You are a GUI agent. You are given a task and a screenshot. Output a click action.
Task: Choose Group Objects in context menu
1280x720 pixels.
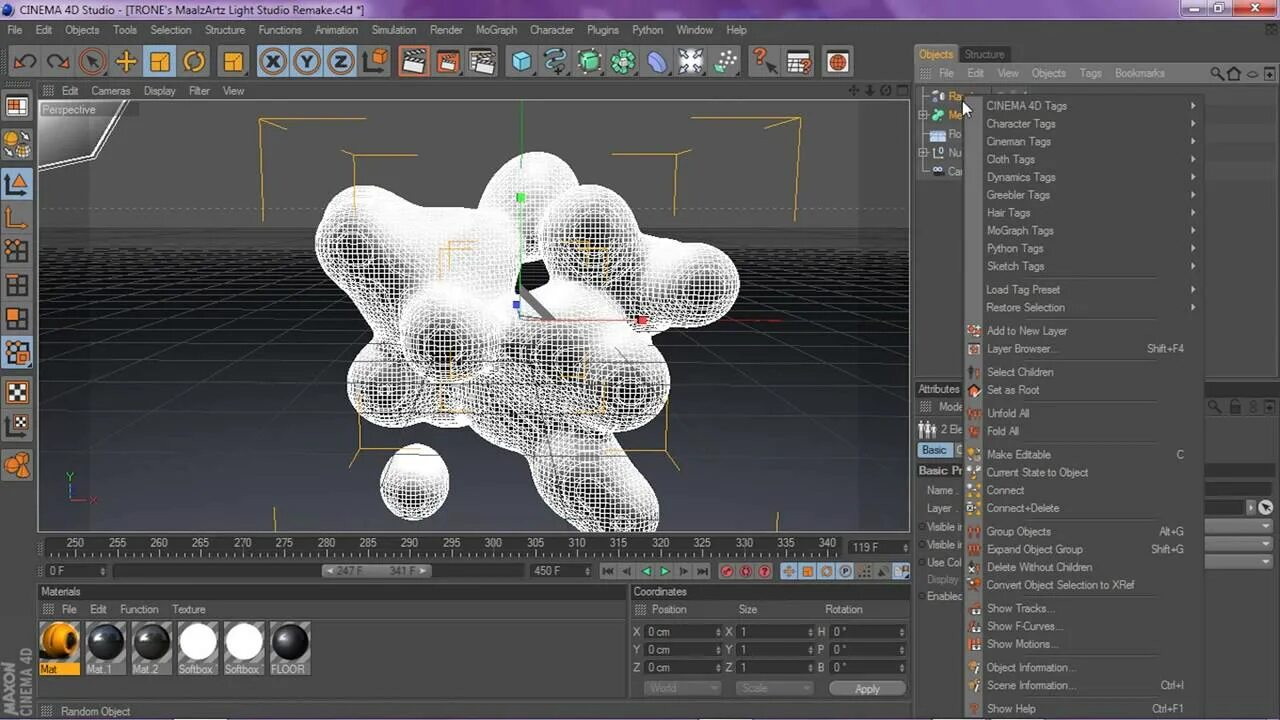point(1085,532)
